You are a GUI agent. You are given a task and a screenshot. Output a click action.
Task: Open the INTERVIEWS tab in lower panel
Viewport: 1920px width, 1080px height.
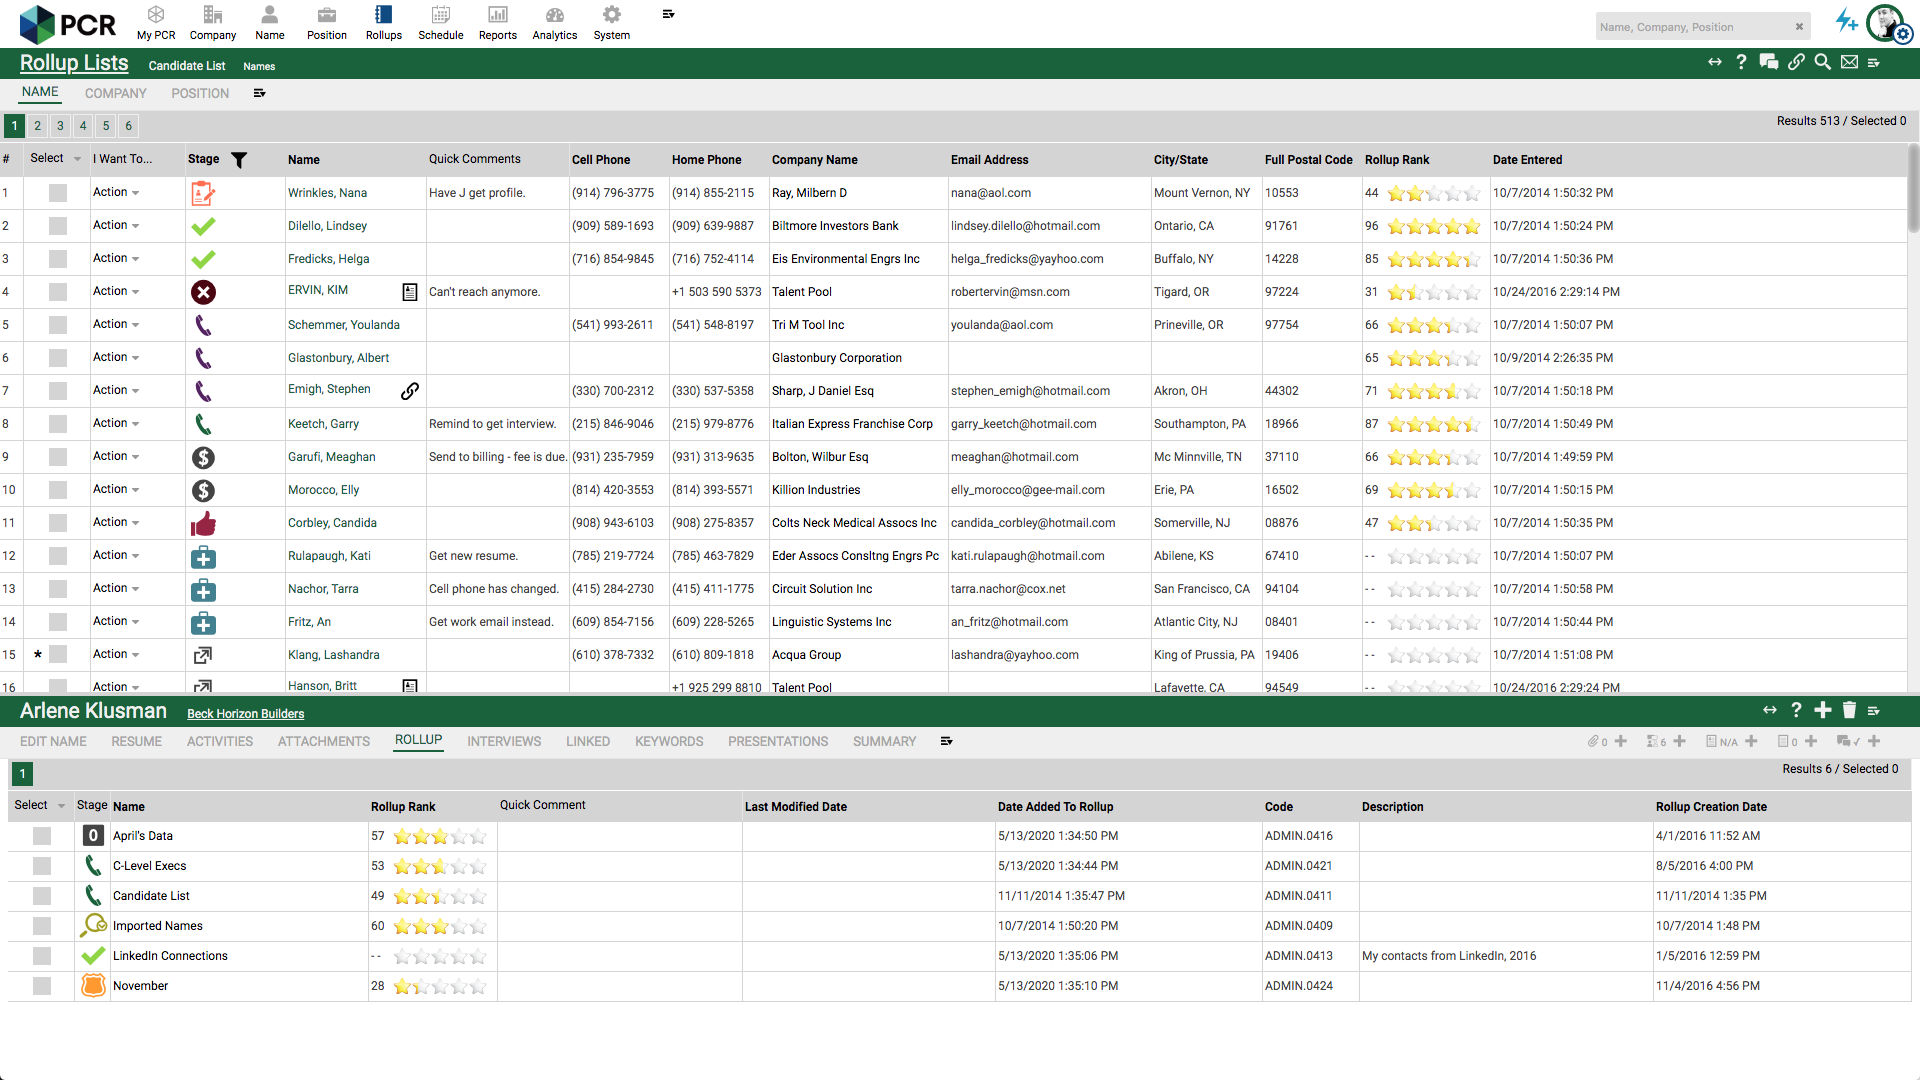pos(504,741)
